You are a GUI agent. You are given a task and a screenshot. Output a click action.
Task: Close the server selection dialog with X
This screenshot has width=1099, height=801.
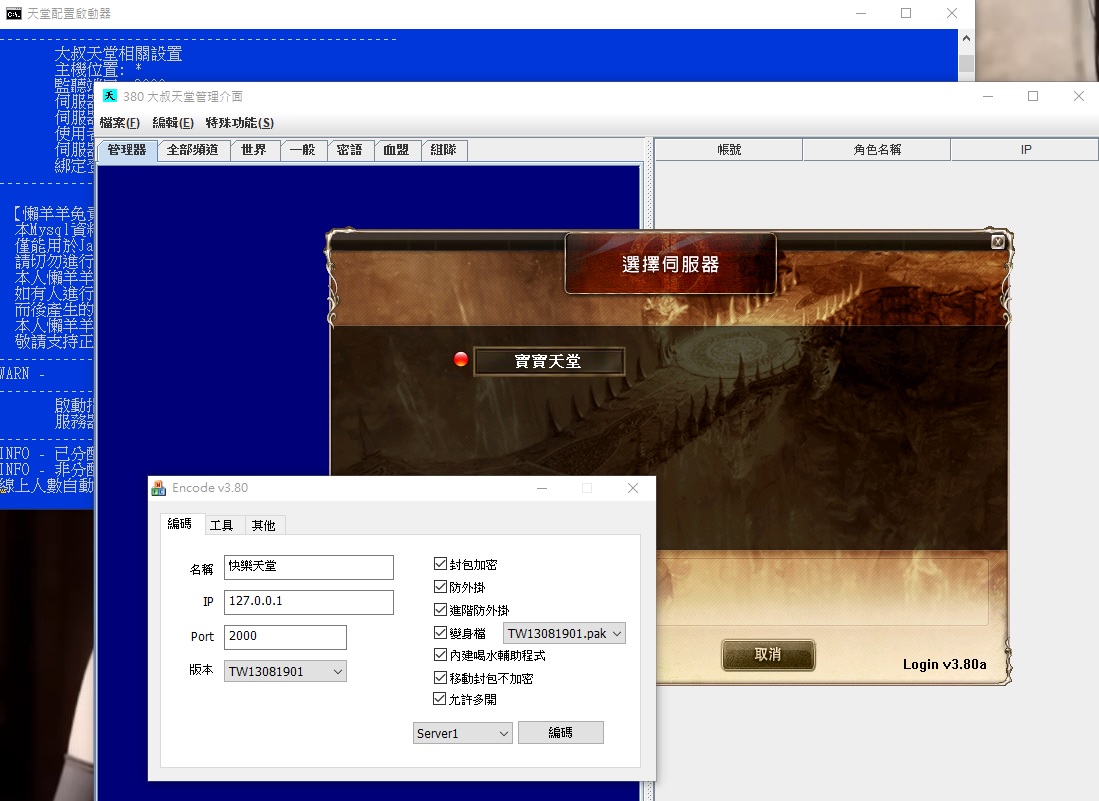tap(998, 242)
